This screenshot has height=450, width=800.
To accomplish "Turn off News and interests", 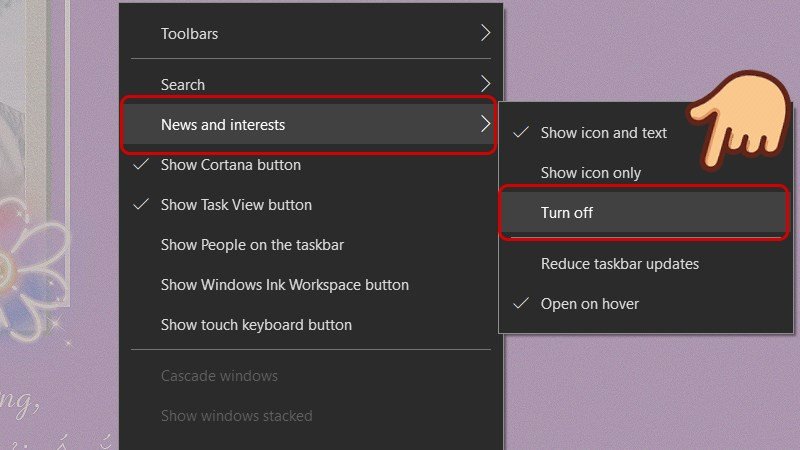I will [567, 213].
